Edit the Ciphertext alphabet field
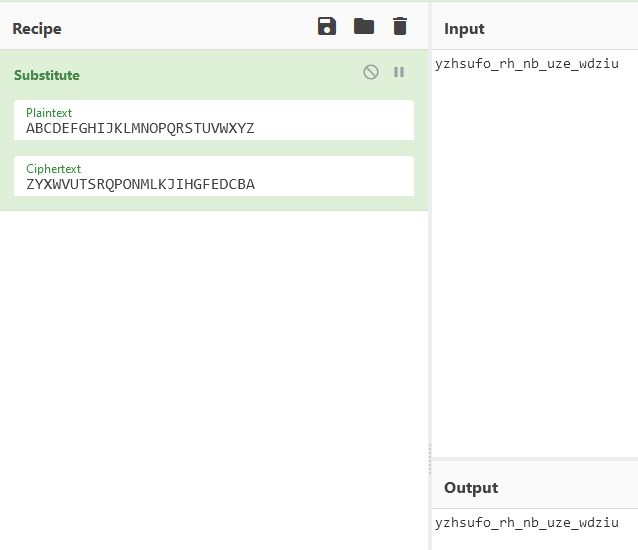This screenshot has width=638, height=550. pos(214,176)
